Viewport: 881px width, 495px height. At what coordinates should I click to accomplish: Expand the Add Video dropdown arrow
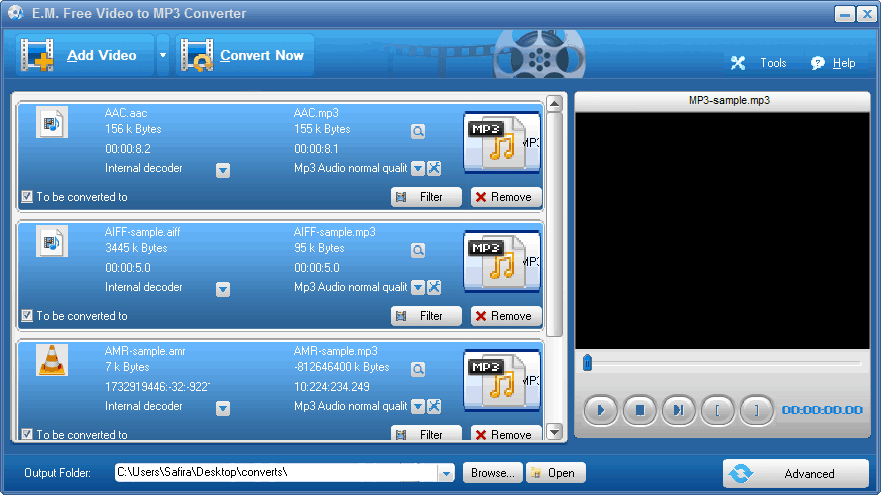[x=163, y=55]
